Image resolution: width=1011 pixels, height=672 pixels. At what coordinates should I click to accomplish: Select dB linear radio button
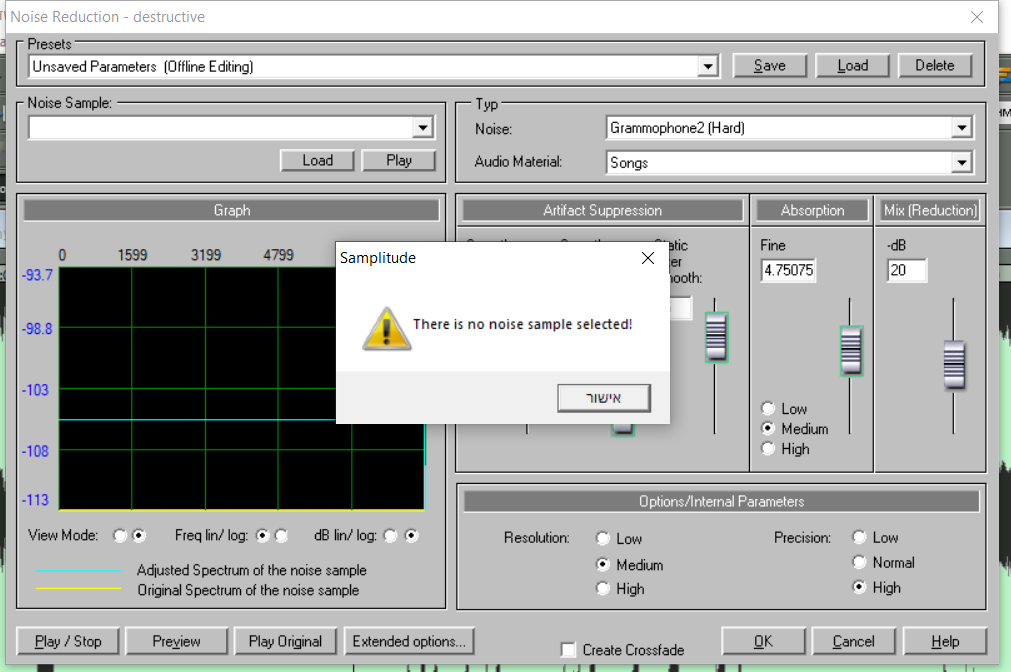[390, 536]
